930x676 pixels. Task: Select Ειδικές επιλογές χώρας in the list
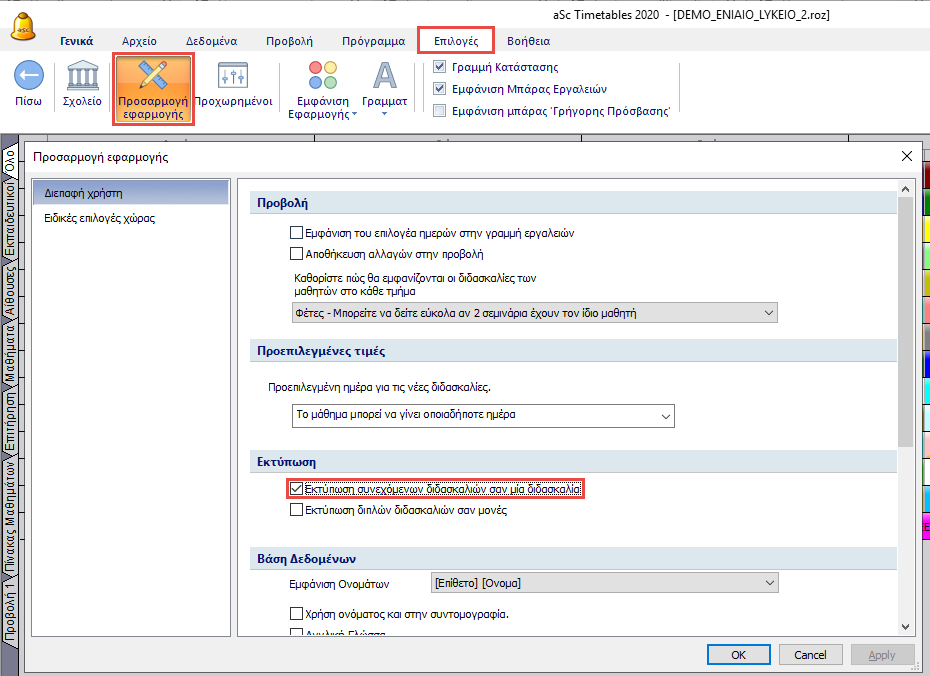click(99, 217)
